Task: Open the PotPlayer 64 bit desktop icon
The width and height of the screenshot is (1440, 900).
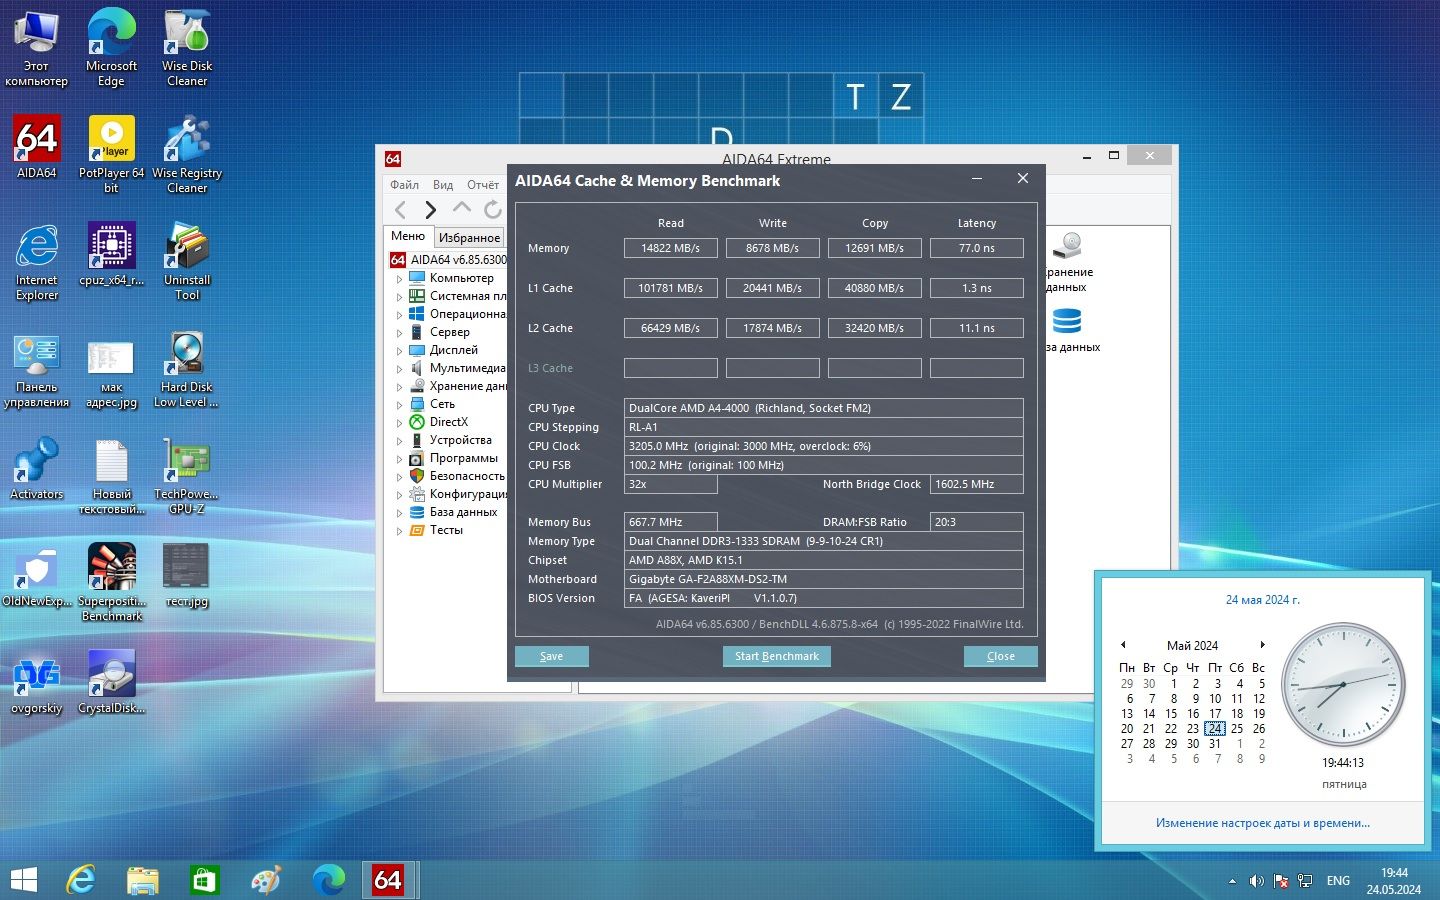Action: coord(111,155)
